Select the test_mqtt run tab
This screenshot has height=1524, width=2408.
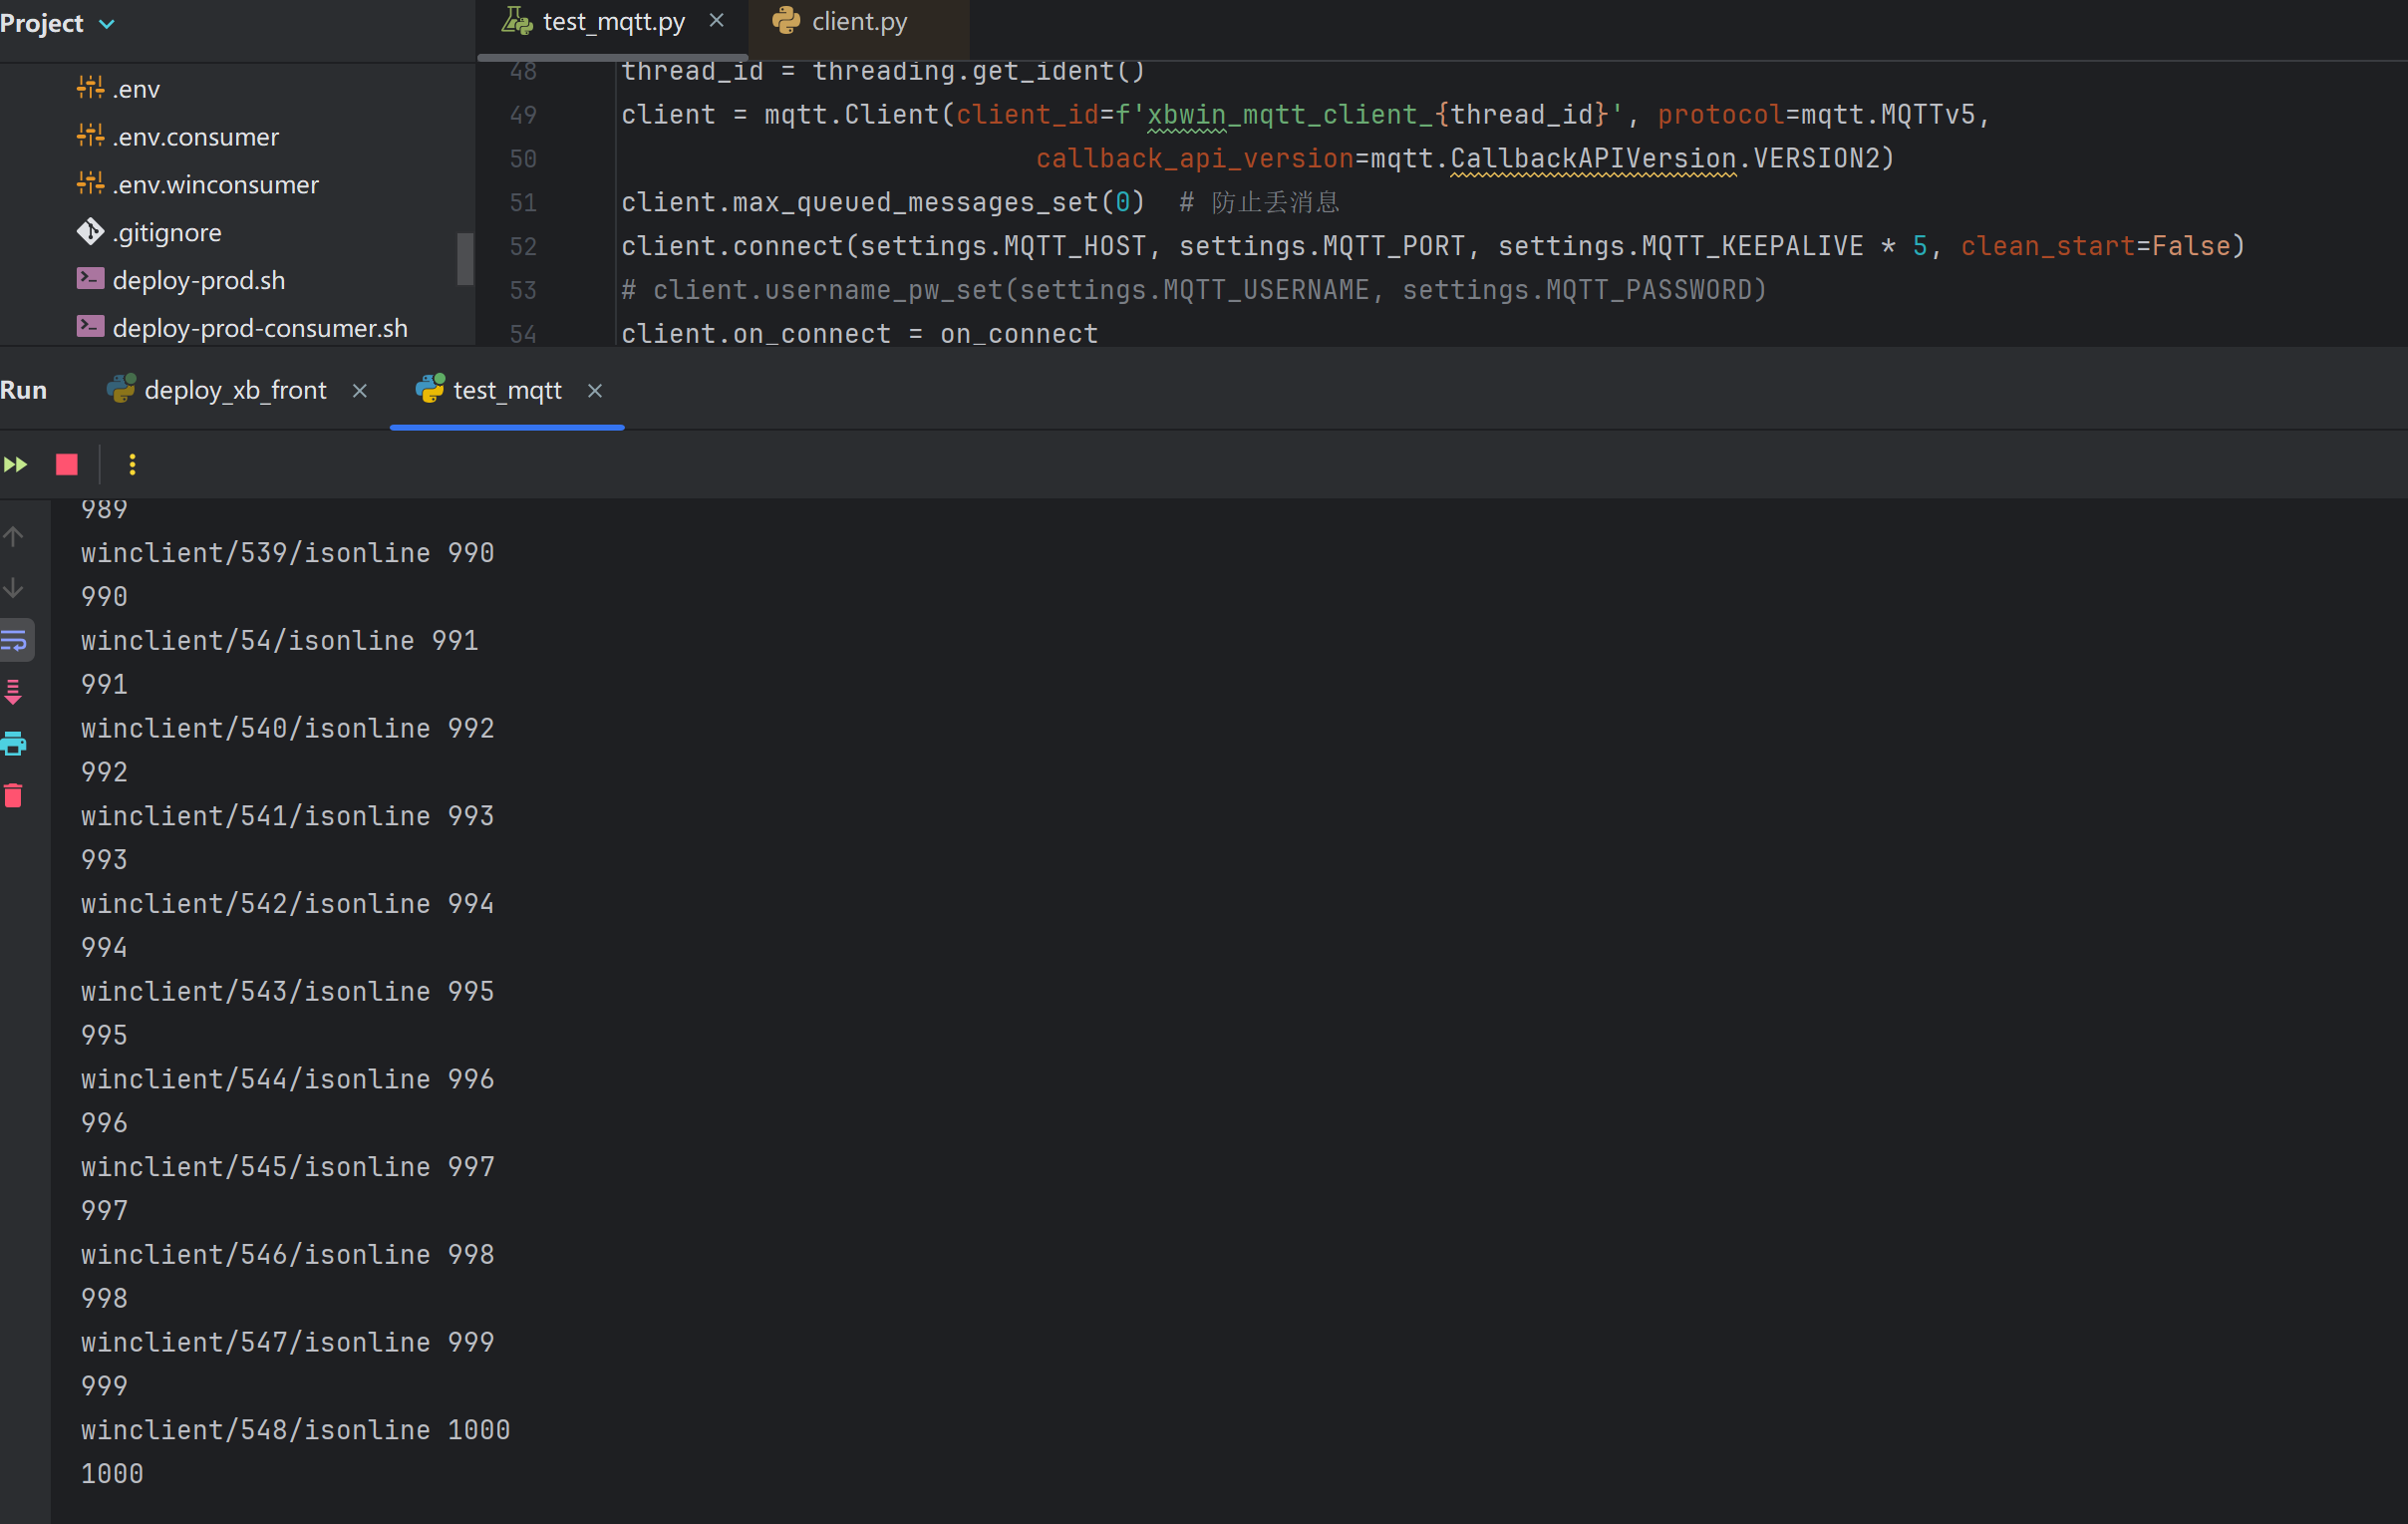[x=507, y=390]
